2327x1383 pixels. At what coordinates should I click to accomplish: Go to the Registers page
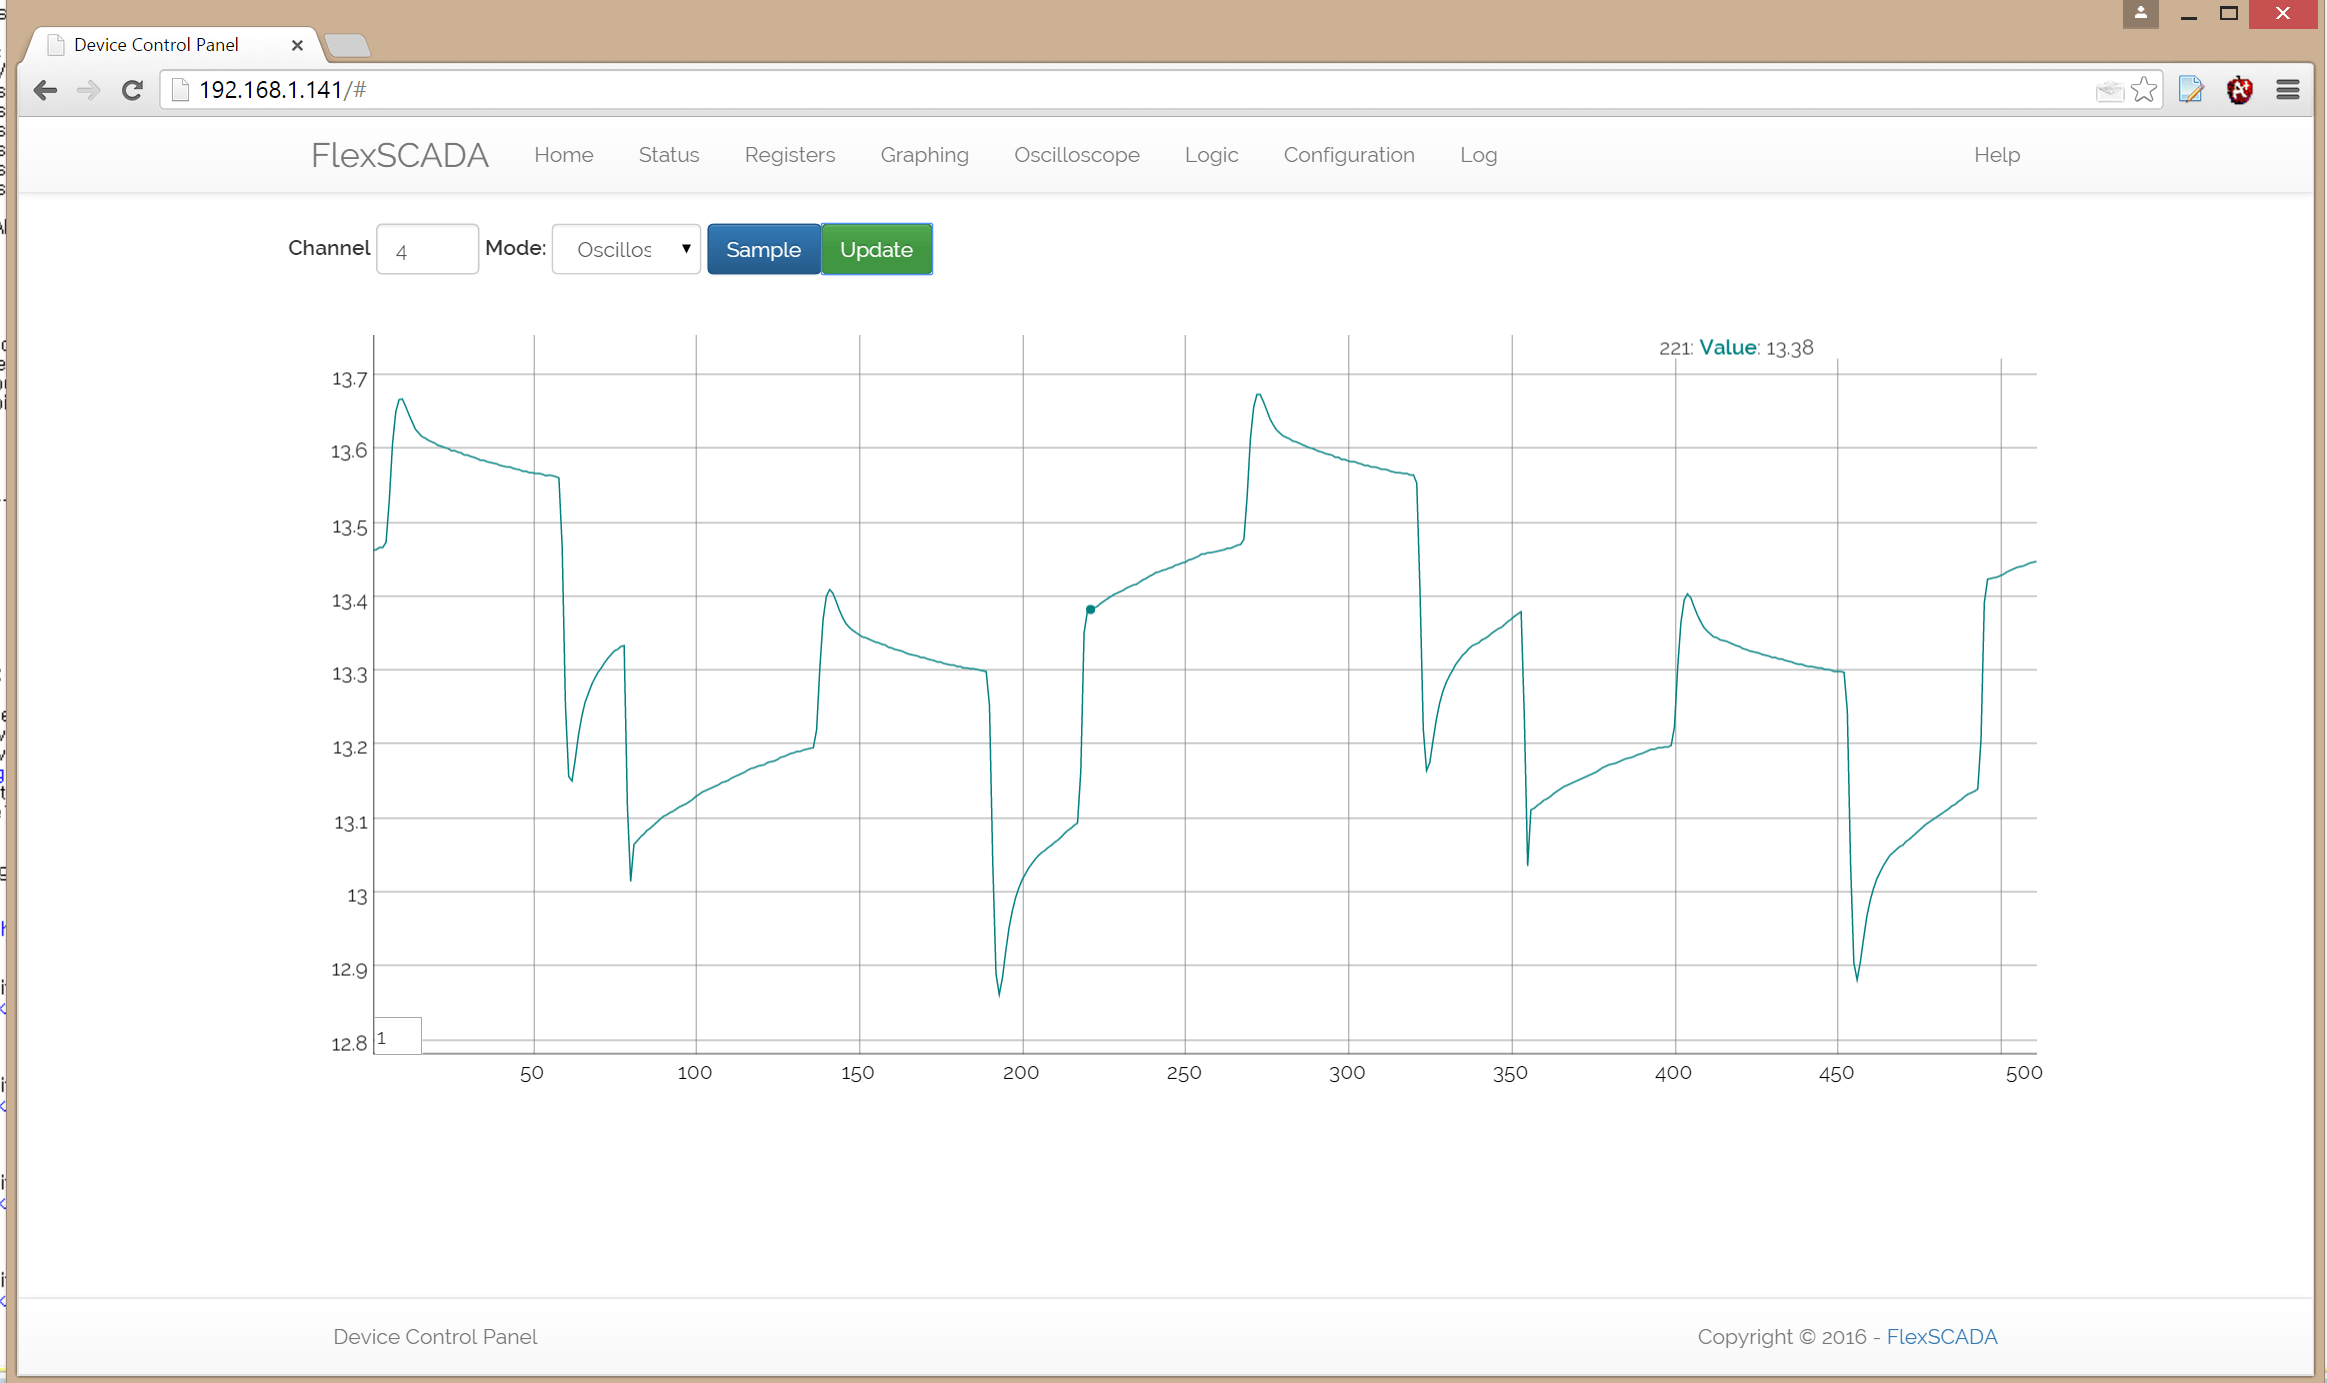(x=790, y=155)
